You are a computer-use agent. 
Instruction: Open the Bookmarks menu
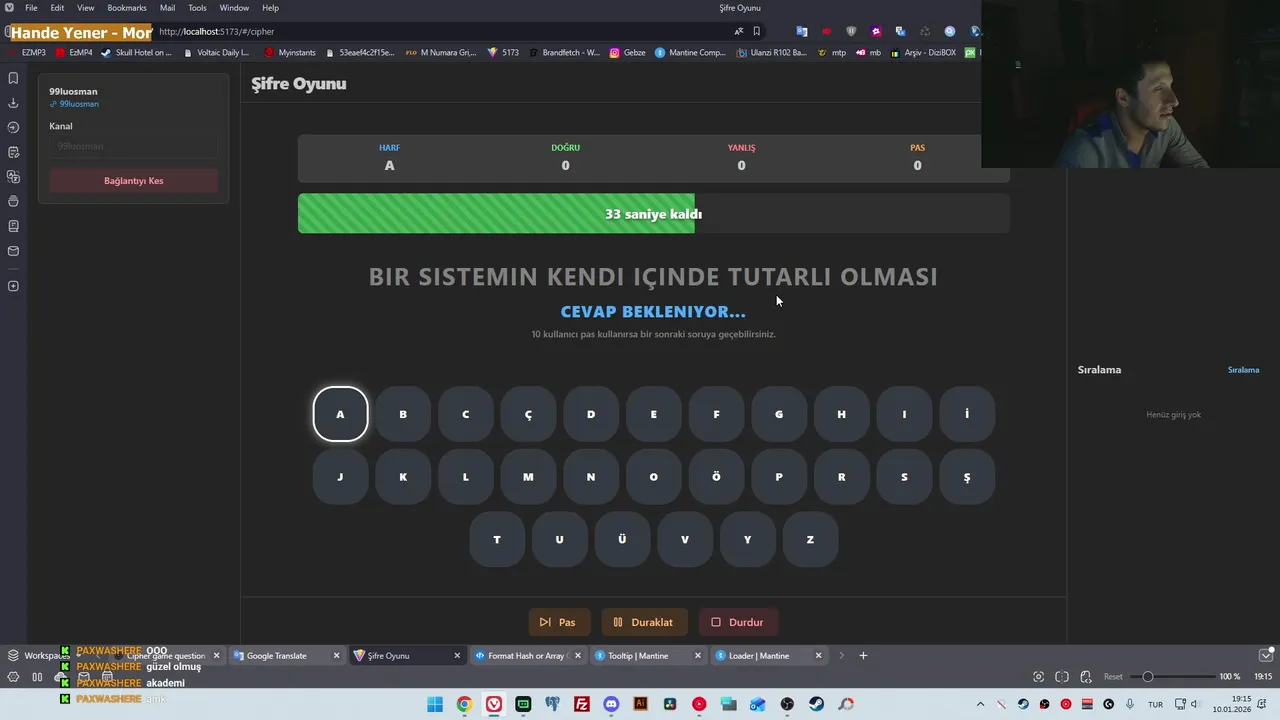127,8
